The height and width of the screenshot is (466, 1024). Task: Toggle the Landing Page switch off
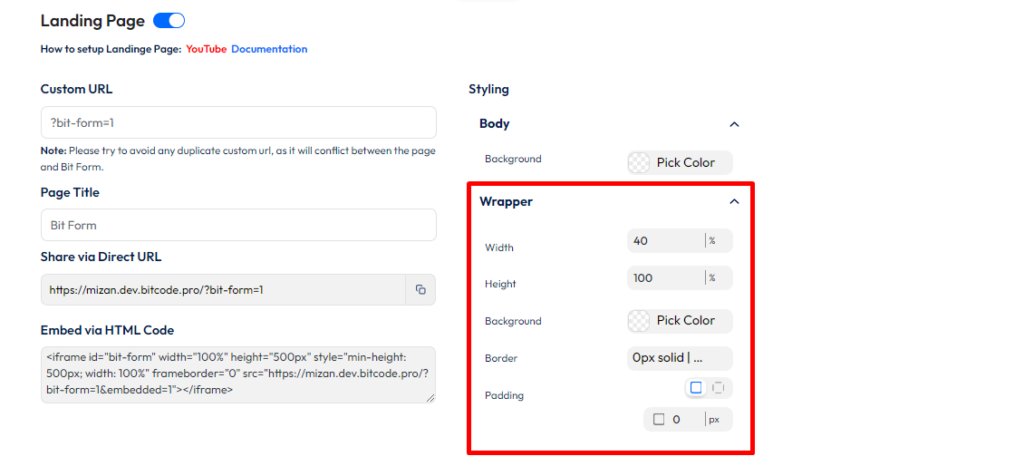(x=169, y=21)
